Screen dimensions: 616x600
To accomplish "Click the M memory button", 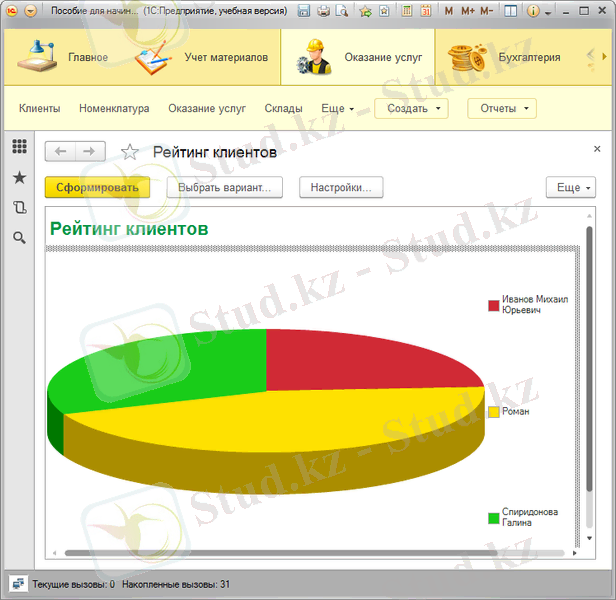I will pos(449,11).
